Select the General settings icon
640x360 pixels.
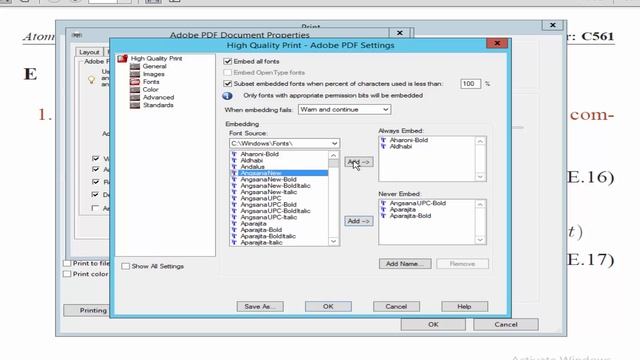[135, 67]
